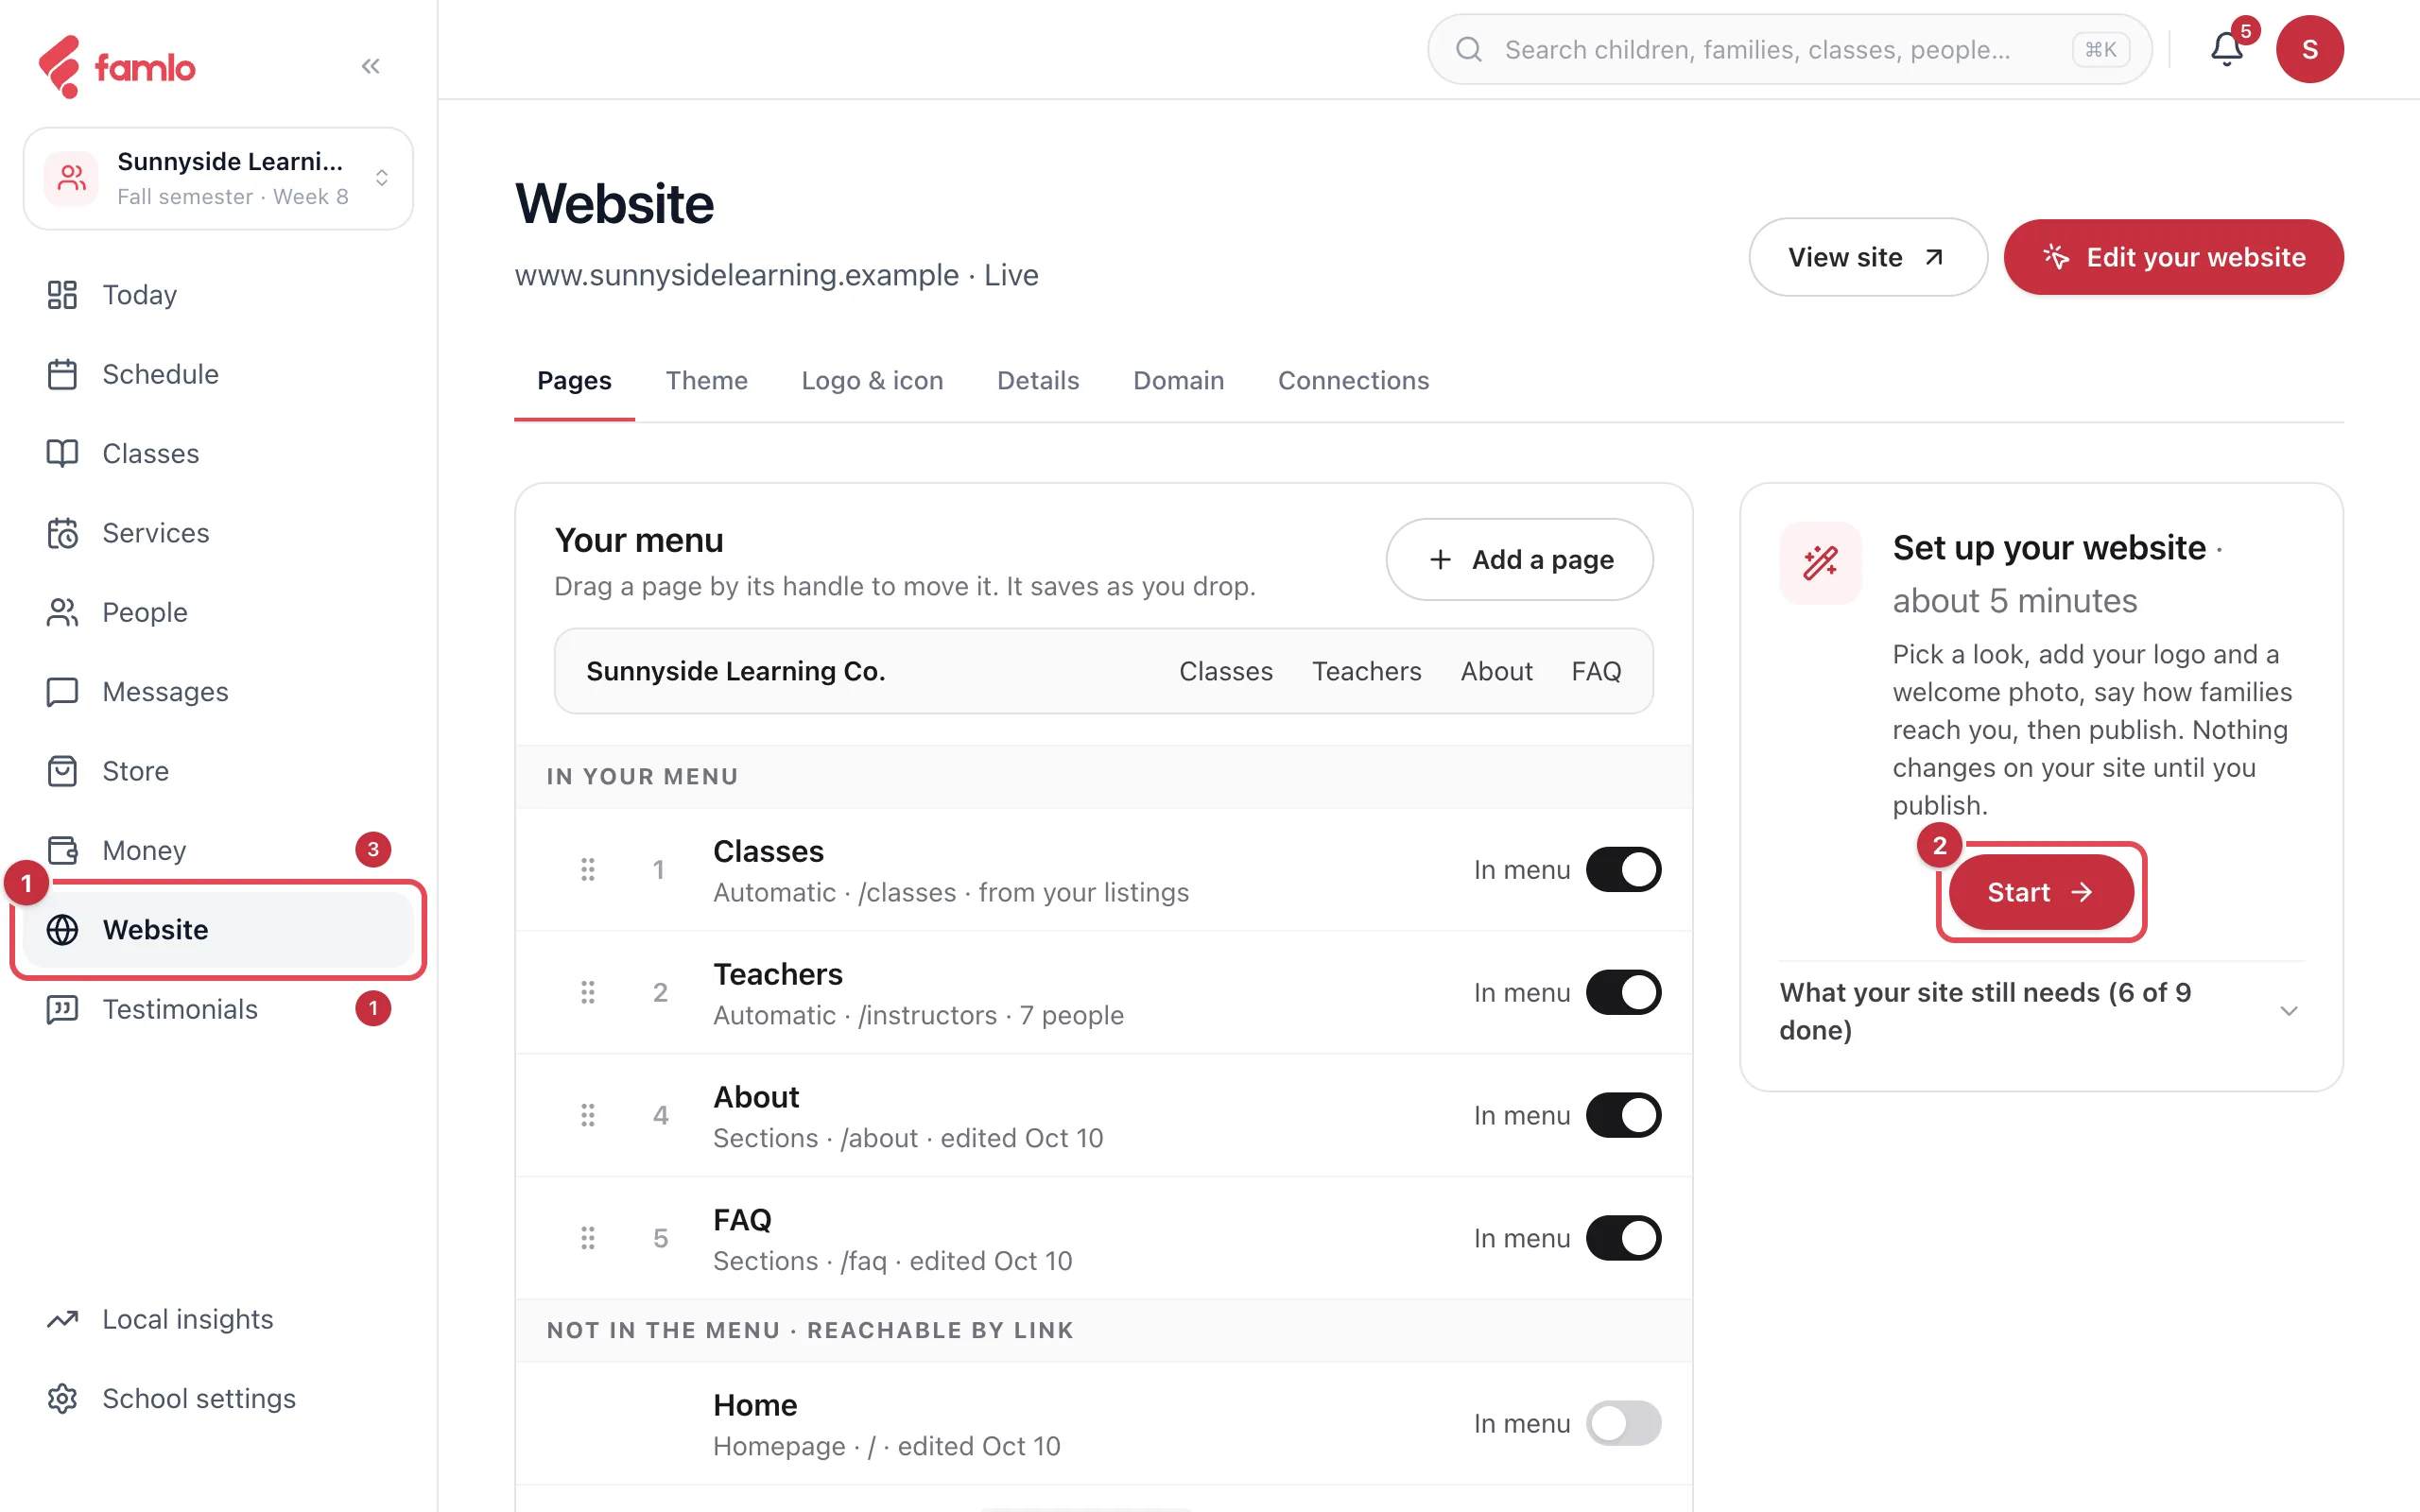Toggle FAQ page in menu off
2420x1512 pixels.
(1623, 1238)
